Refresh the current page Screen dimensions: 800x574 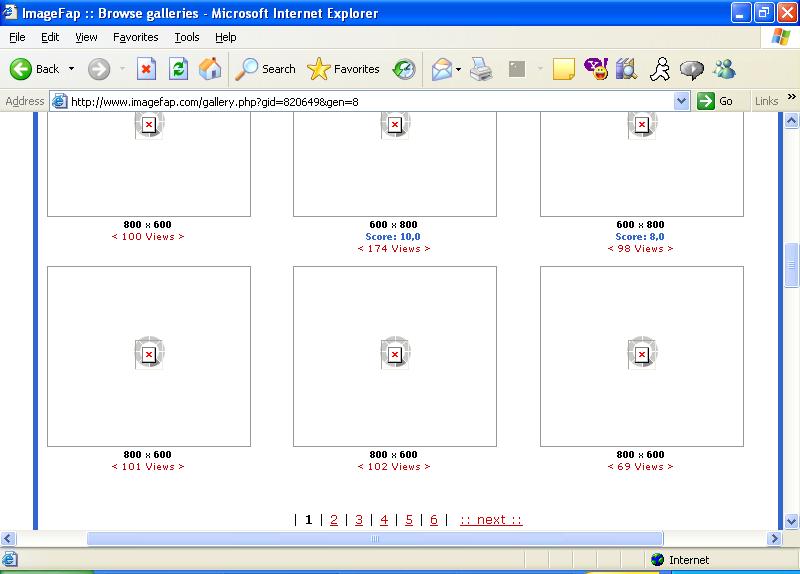[x=178, y=69]
